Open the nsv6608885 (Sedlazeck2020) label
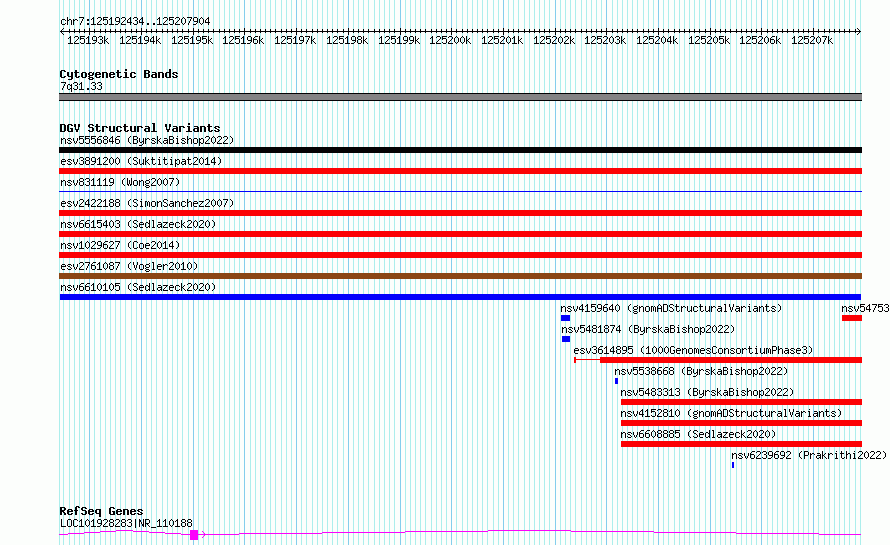This screenshot has height=545, width=890. [x=698, y=434]
